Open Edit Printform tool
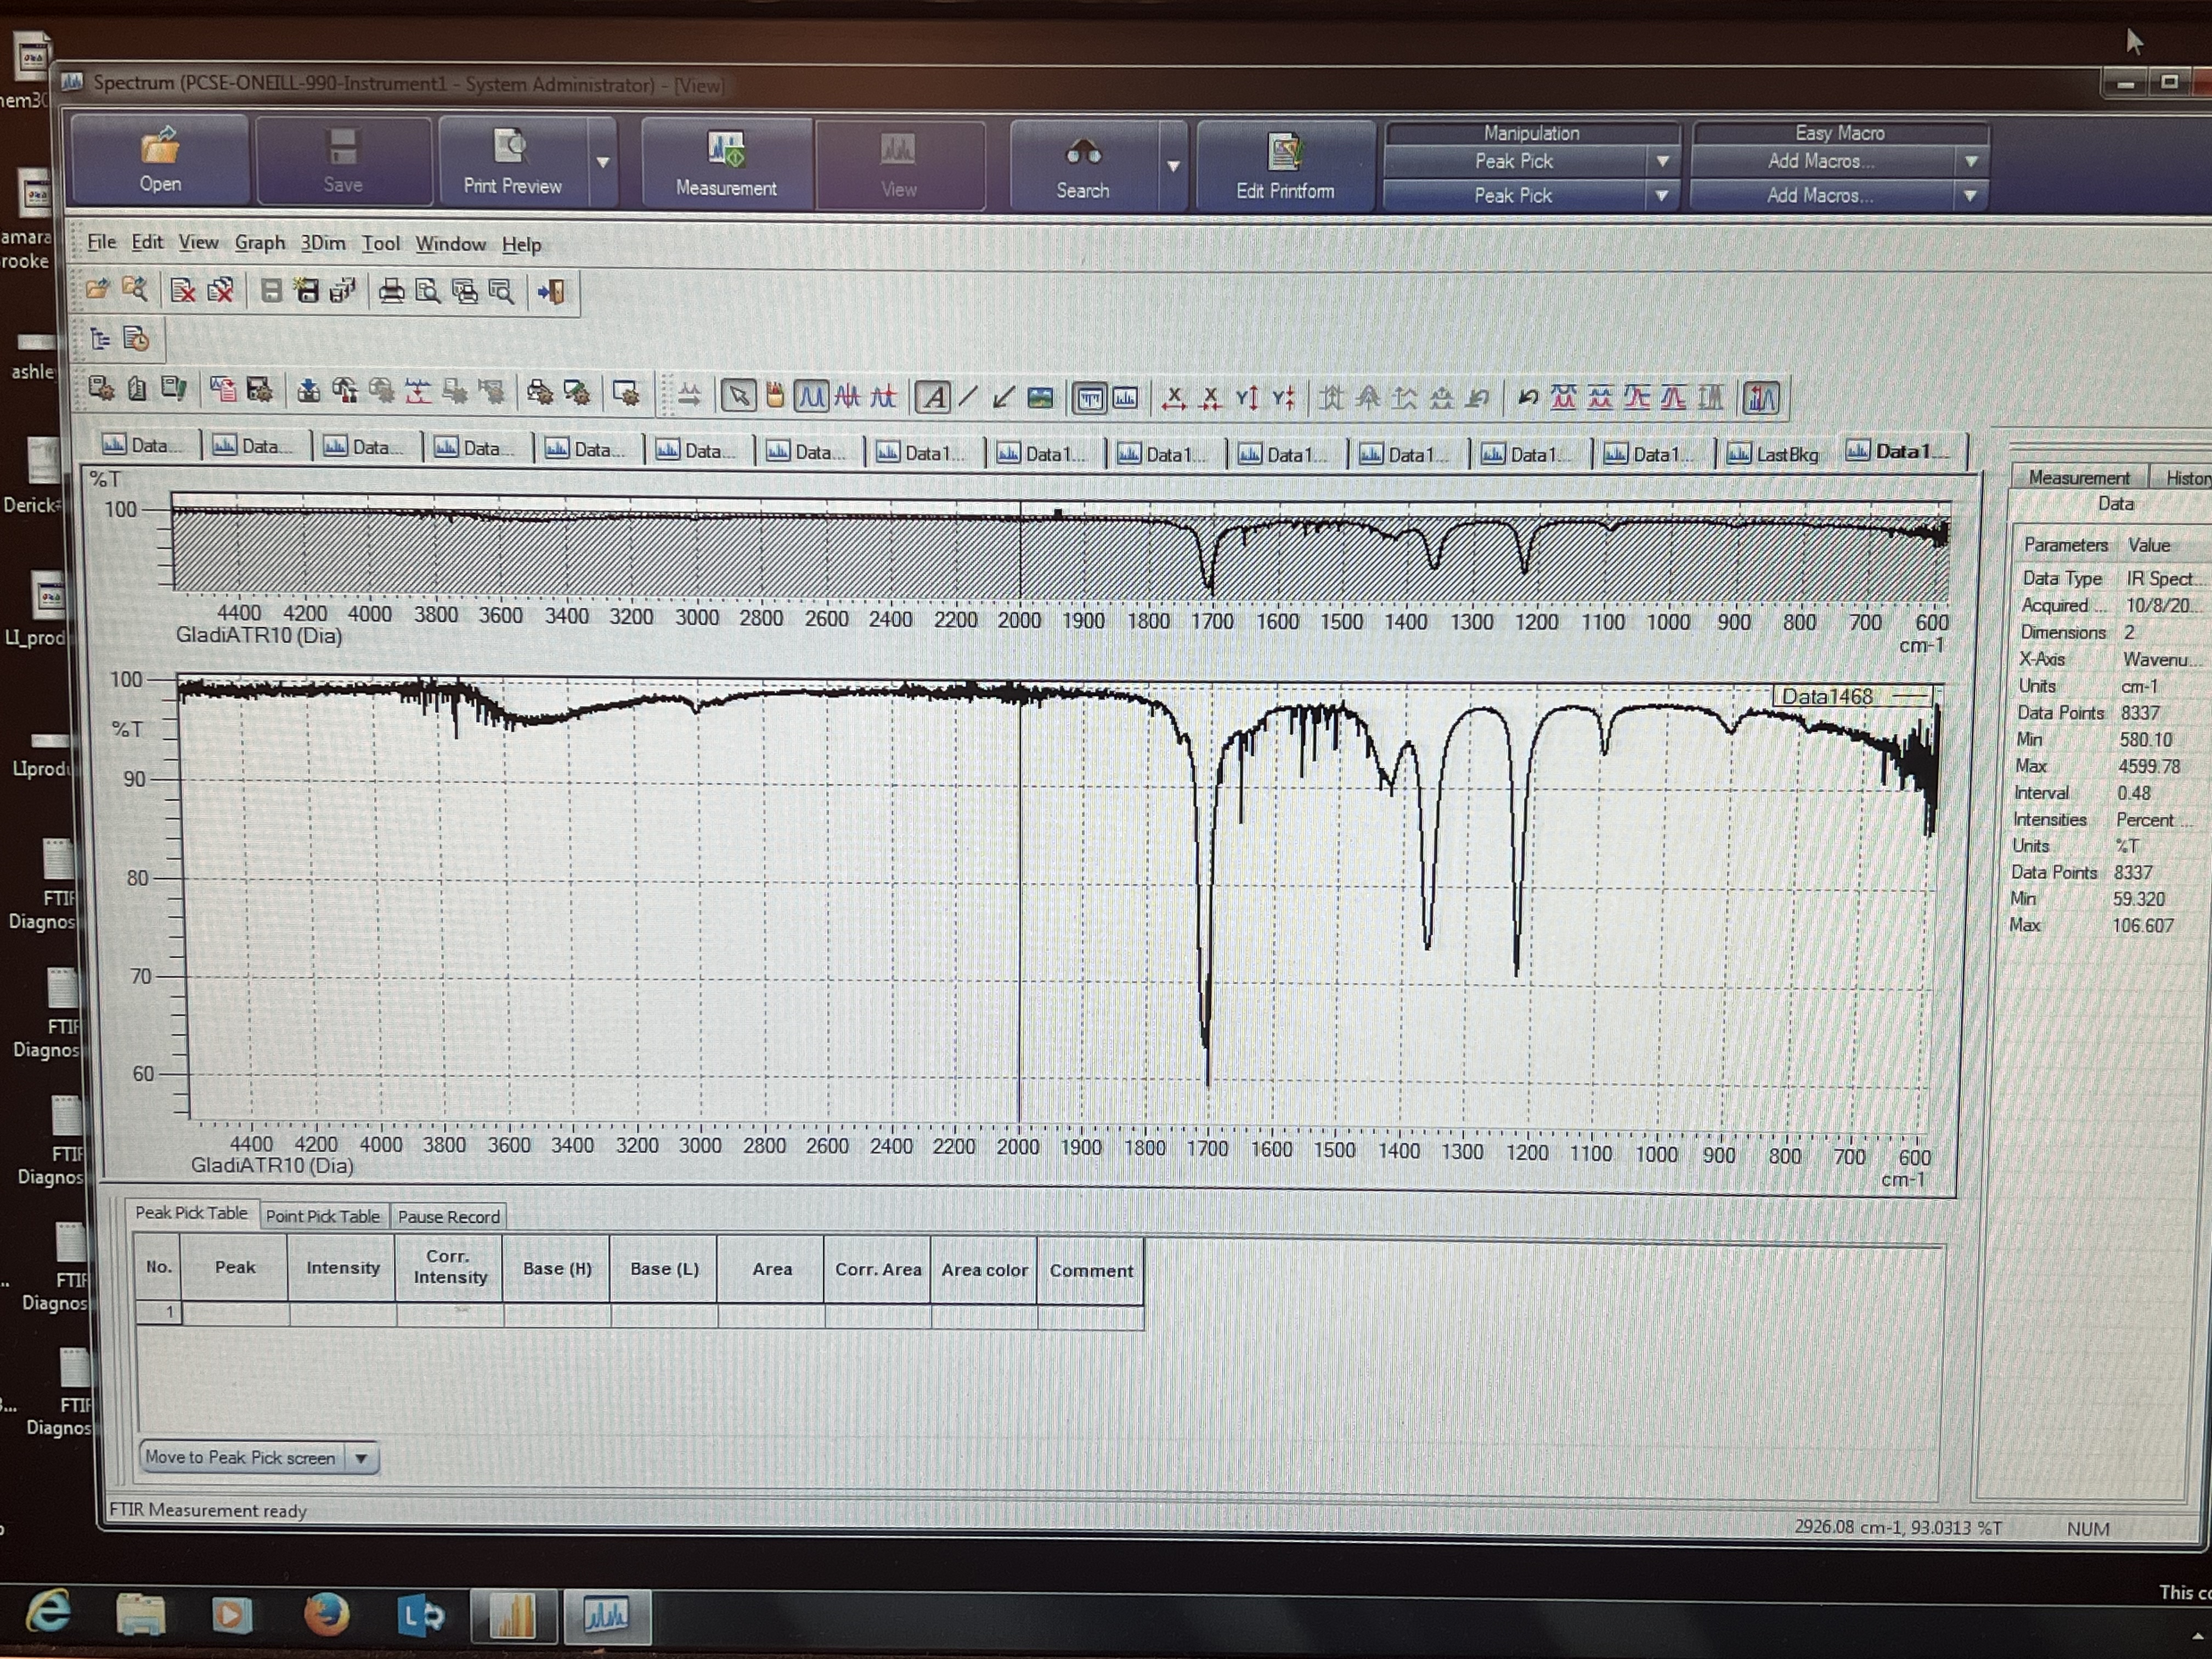The image size is (2212, 1659). coord(1284,166)
